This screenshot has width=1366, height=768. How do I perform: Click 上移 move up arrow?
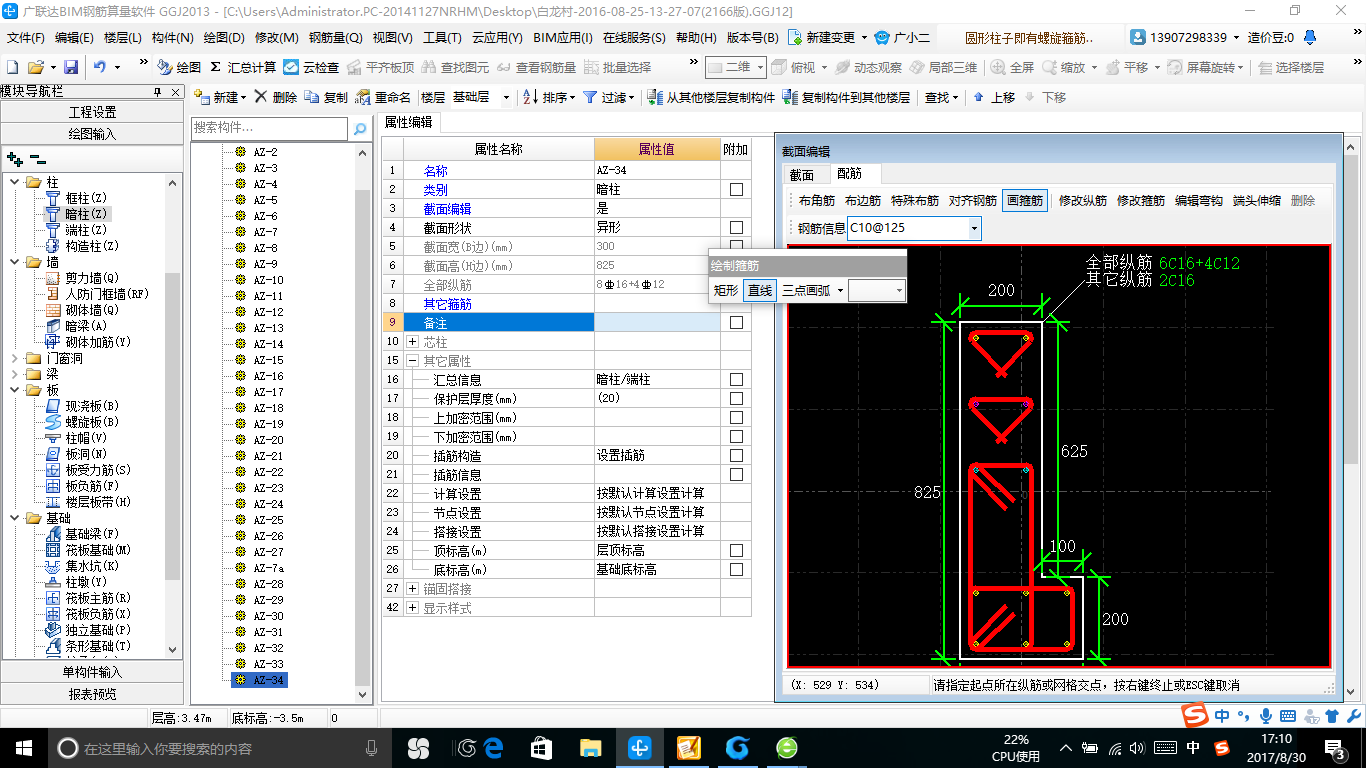[x=993, y=97]
